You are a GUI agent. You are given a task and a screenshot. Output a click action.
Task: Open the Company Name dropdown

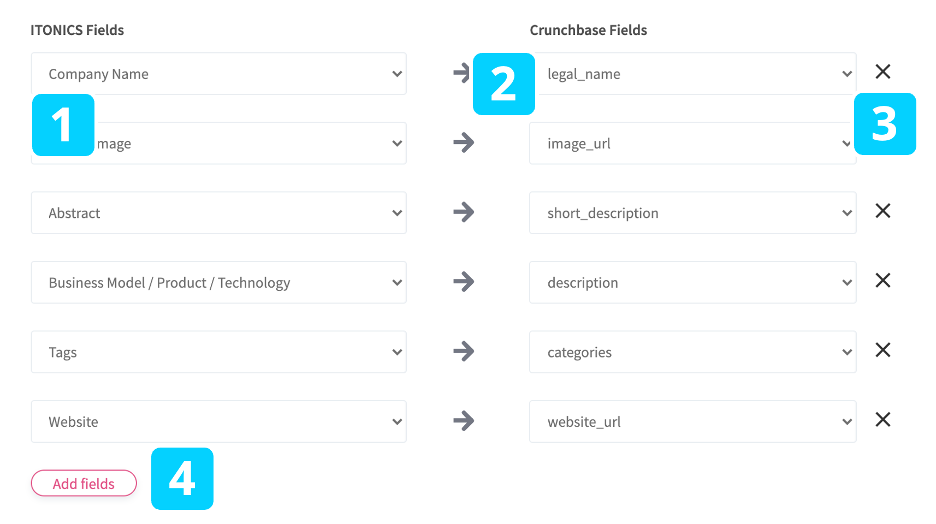tap(218, 74)
